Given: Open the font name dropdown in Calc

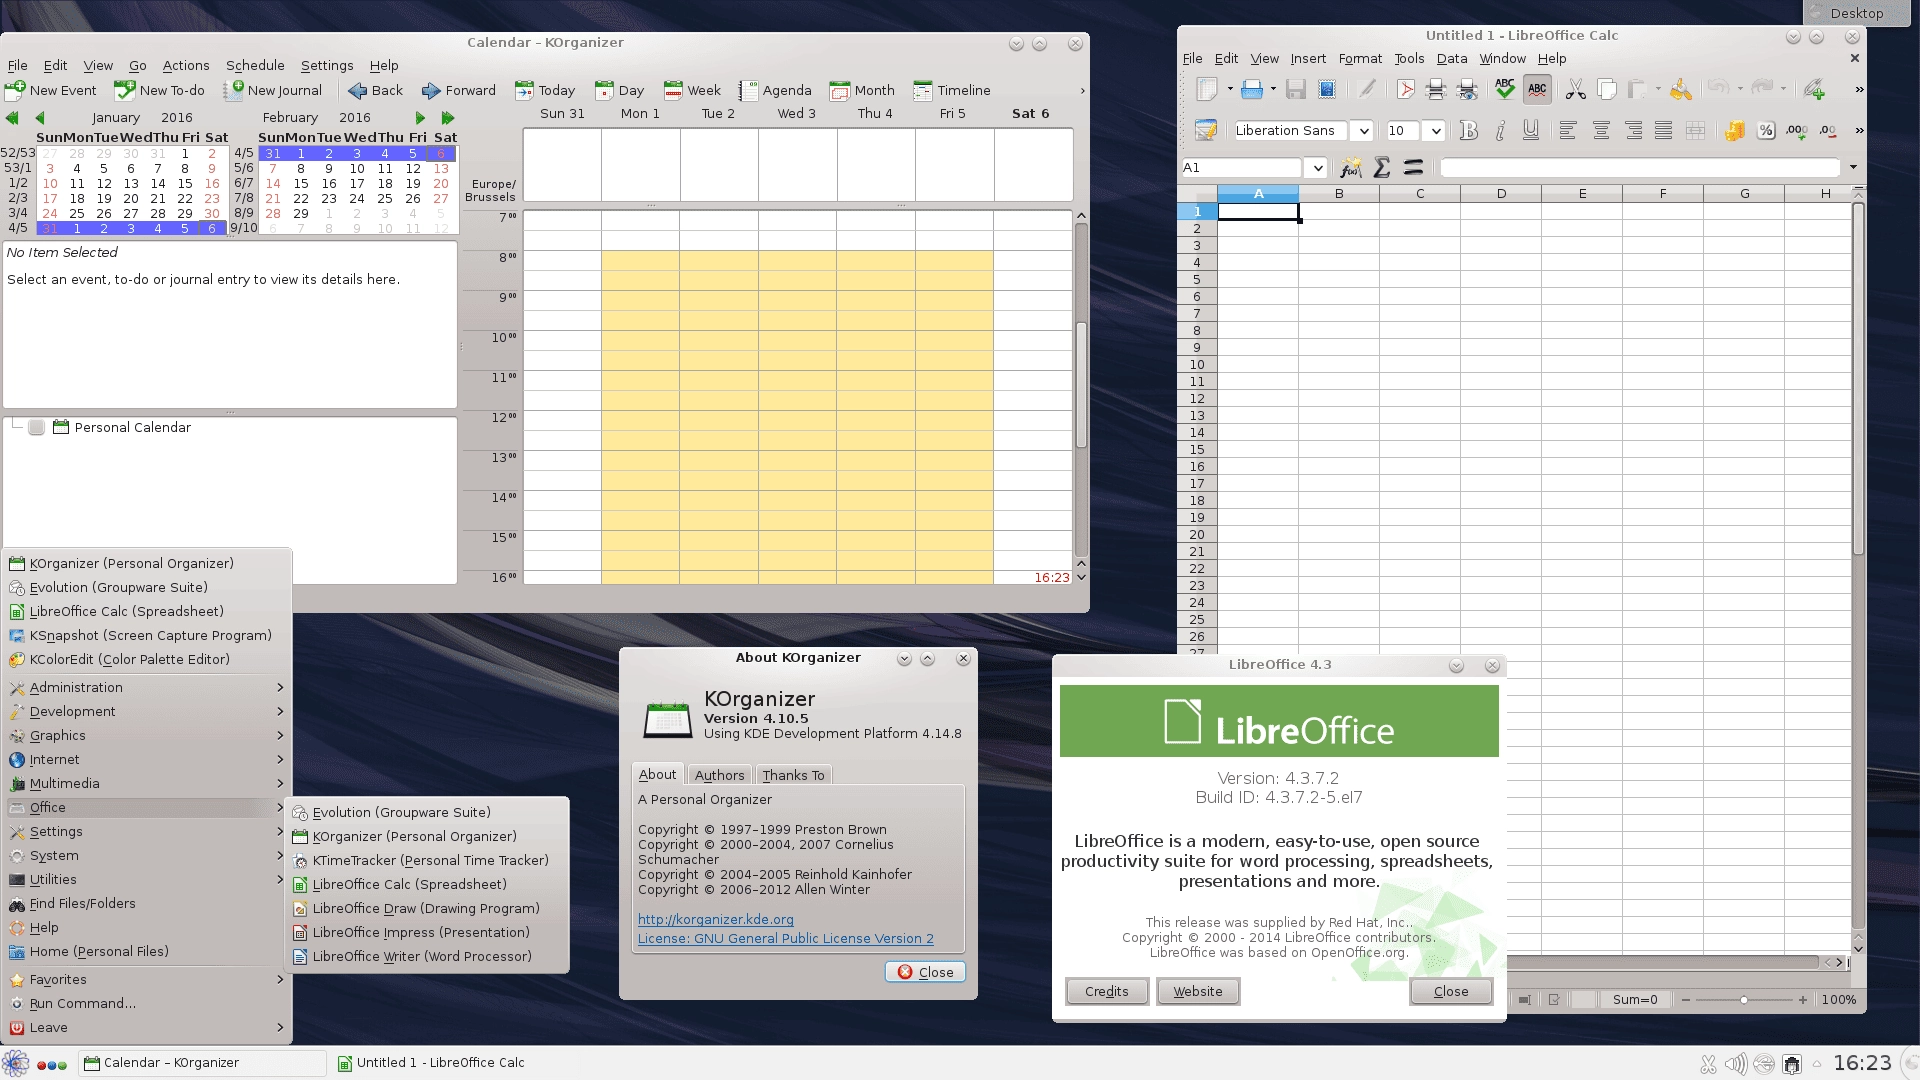Looking at the screenshot, I should coord(1362,131).
